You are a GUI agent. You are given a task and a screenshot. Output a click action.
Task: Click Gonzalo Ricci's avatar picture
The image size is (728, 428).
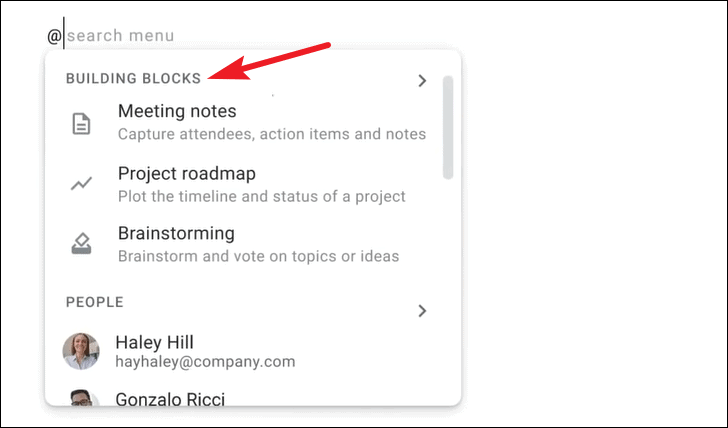[x=81, y=398]
